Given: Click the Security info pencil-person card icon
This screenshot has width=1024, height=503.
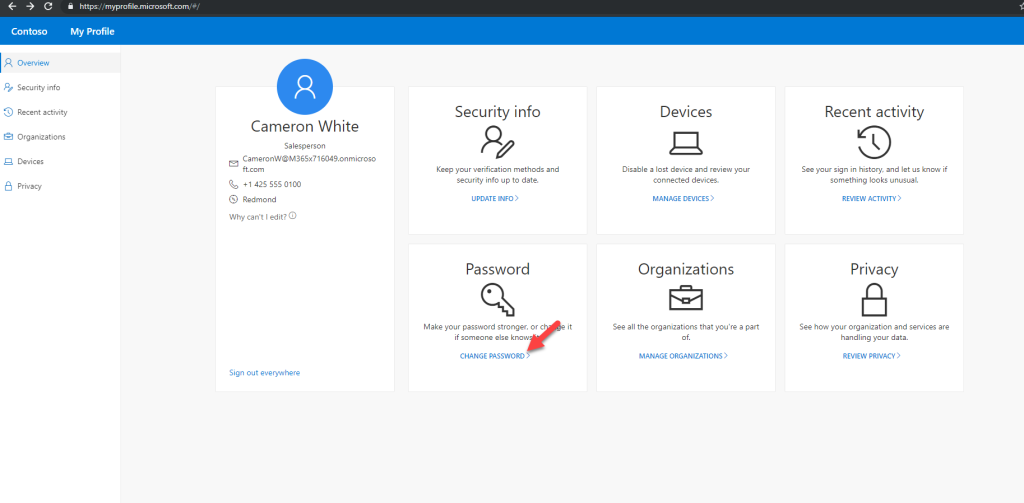Looking at the screenshot, I should (x=498, y=142).
